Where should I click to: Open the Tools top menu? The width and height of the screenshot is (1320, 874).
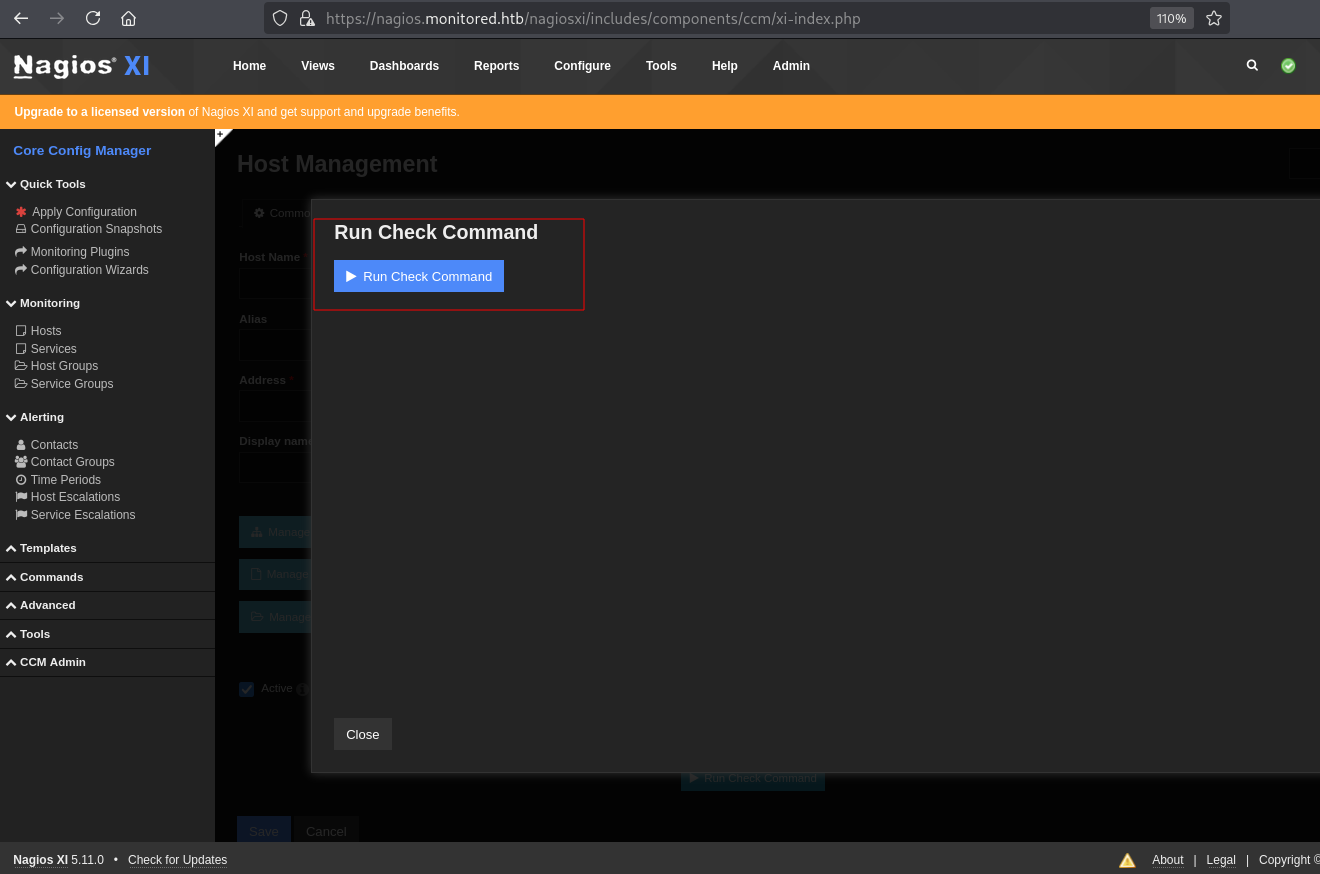661,66
